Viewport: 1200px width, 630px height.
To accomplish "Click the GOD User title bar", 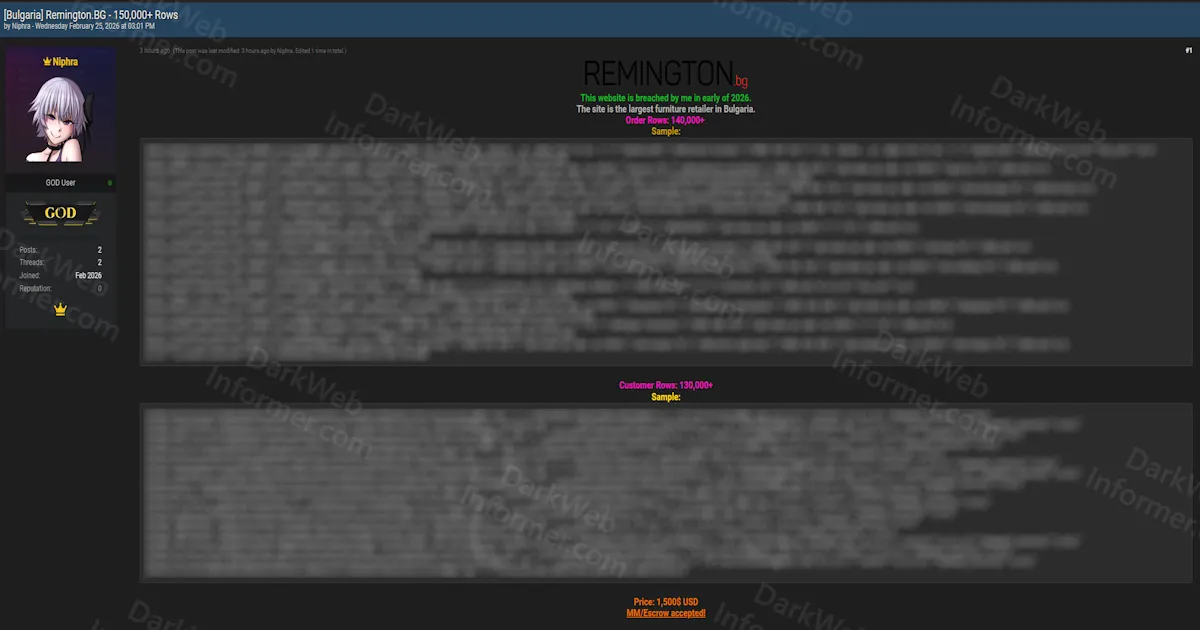I will tap(61, 182).
